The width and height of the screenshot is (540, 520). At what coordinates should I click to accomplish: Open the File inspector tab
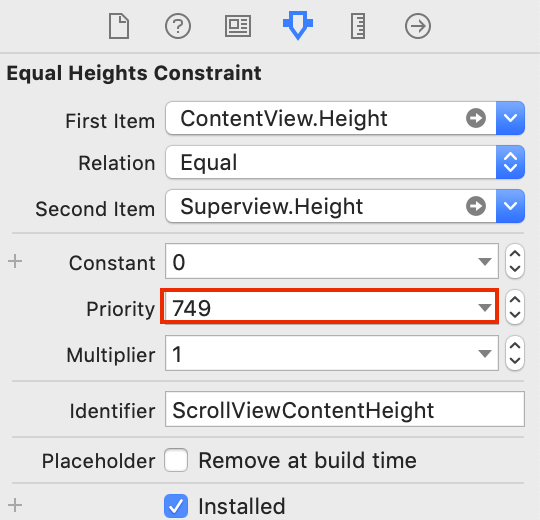pyautogui.click(x=119, y=26)
